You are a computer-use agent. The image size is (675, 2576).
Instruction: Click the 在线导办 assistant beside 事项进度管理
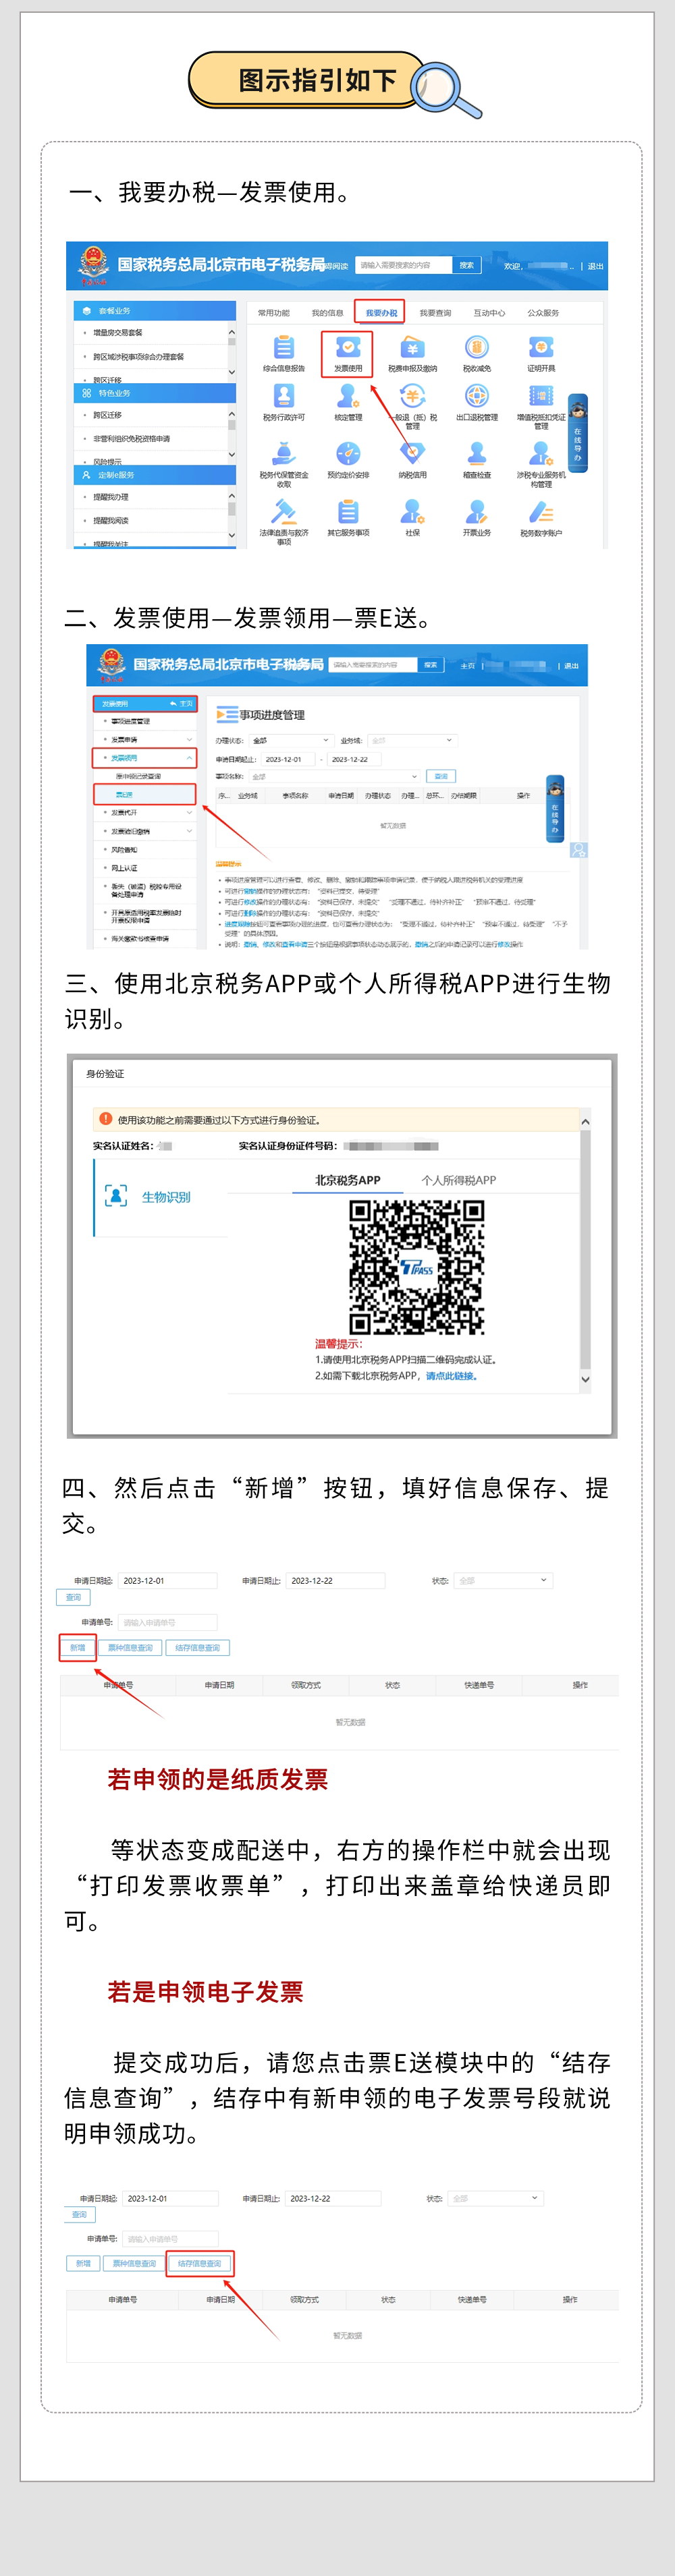pyautogui.click(x=555, y=809)
